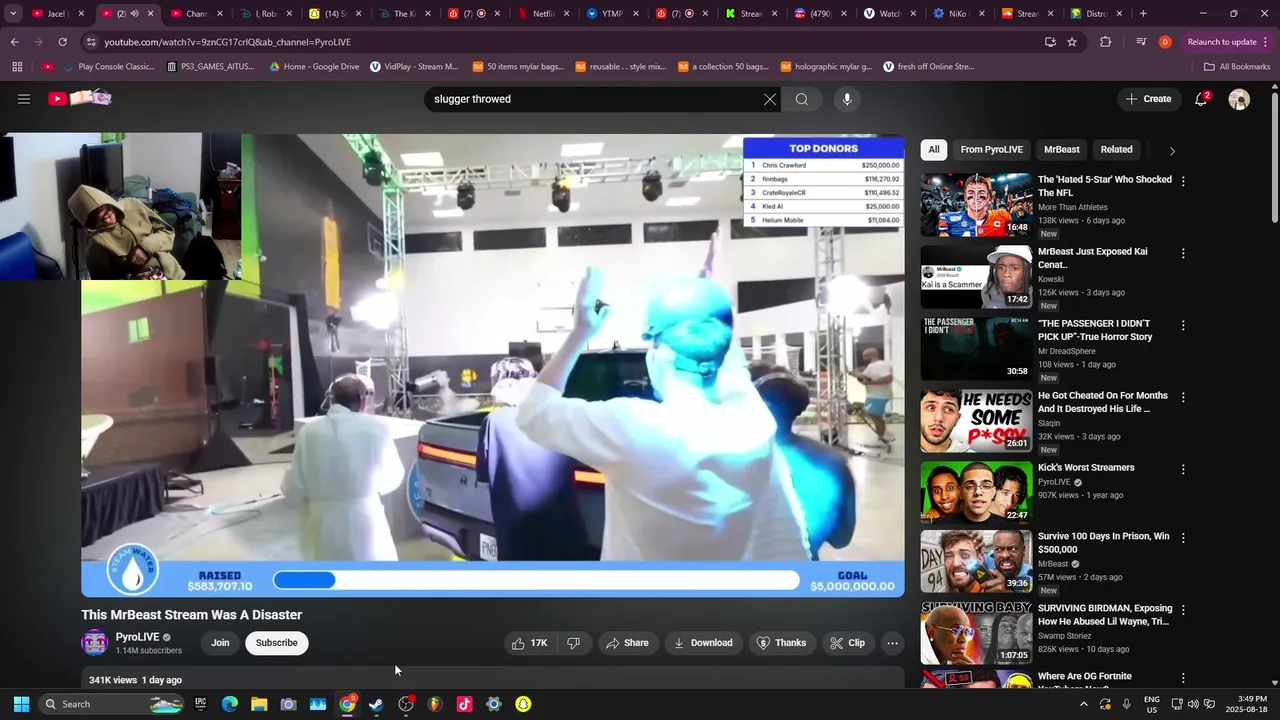Screen dimensions: 1280x720
Task: Open 'holographic mylar' bookmark
Action: (x=826, y=67)
